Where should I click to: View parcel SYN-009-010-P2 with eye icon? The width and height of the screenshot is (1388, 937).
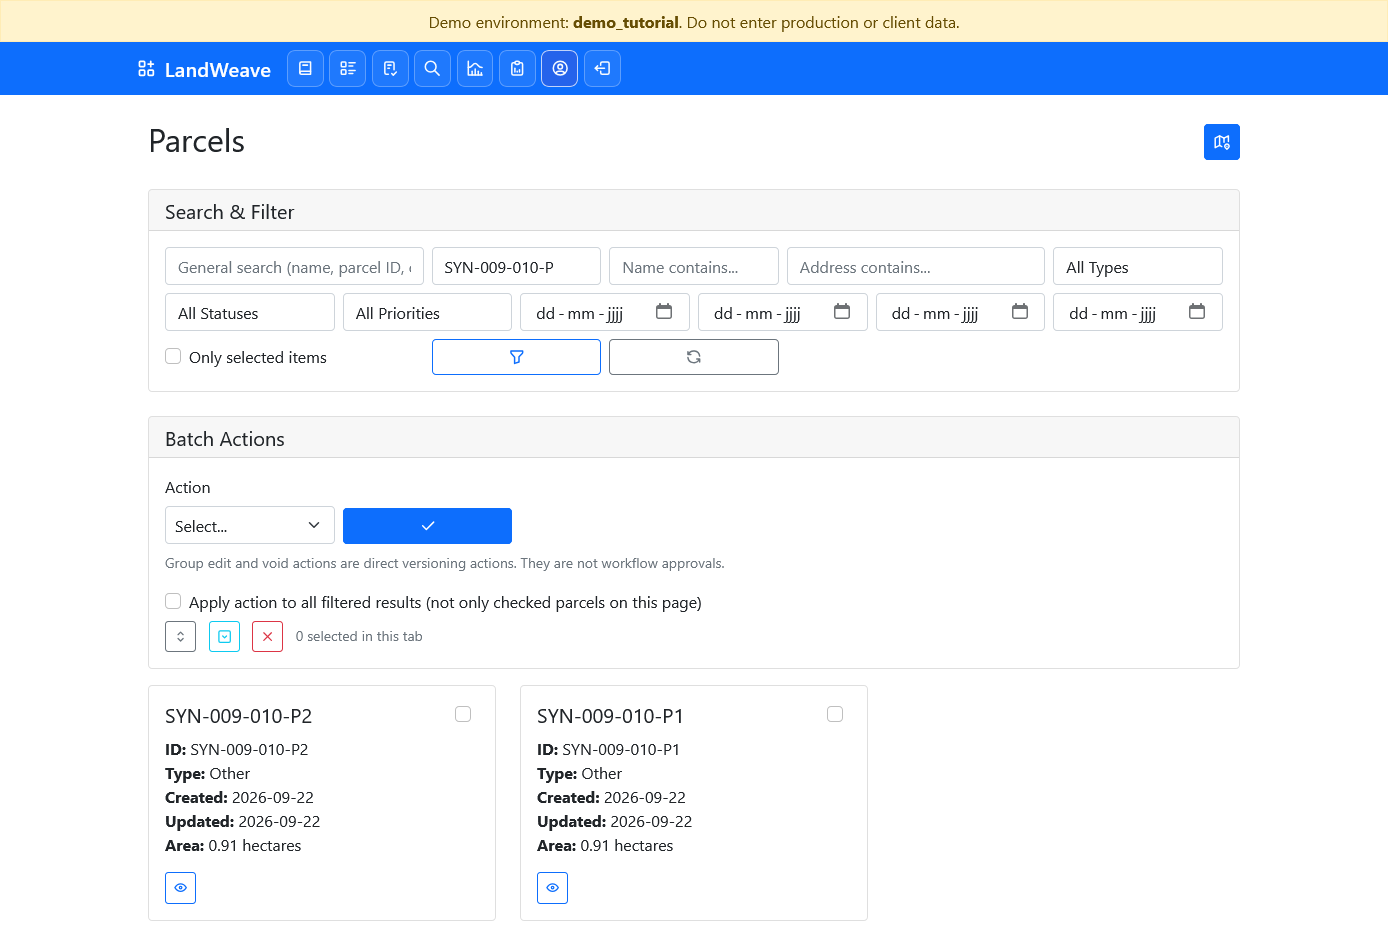180,888
